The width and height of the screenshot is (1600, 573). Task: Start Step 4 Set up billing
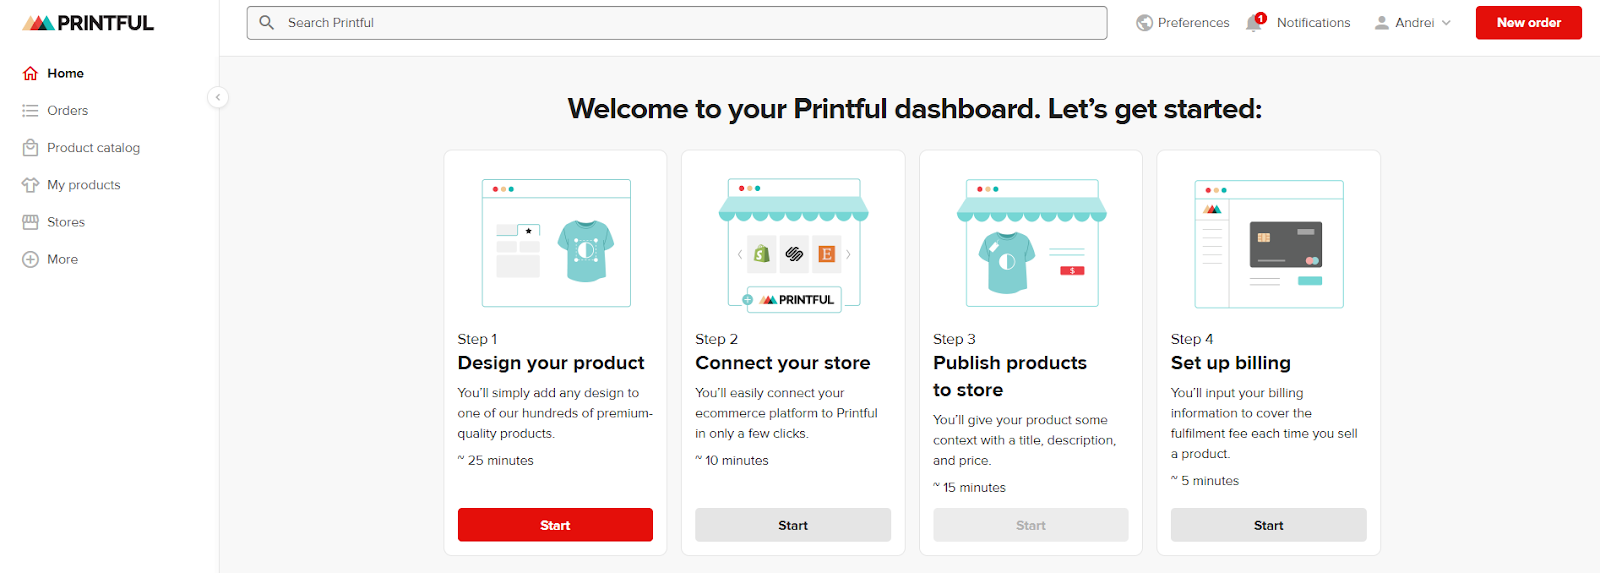[1268, 525]
